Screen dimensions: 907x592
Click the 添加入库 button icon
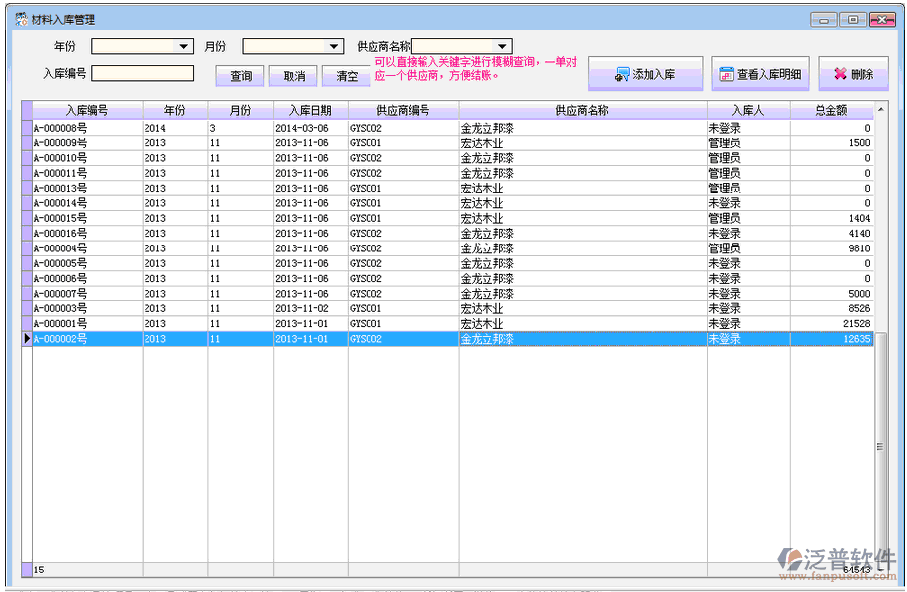pos(623,75)
